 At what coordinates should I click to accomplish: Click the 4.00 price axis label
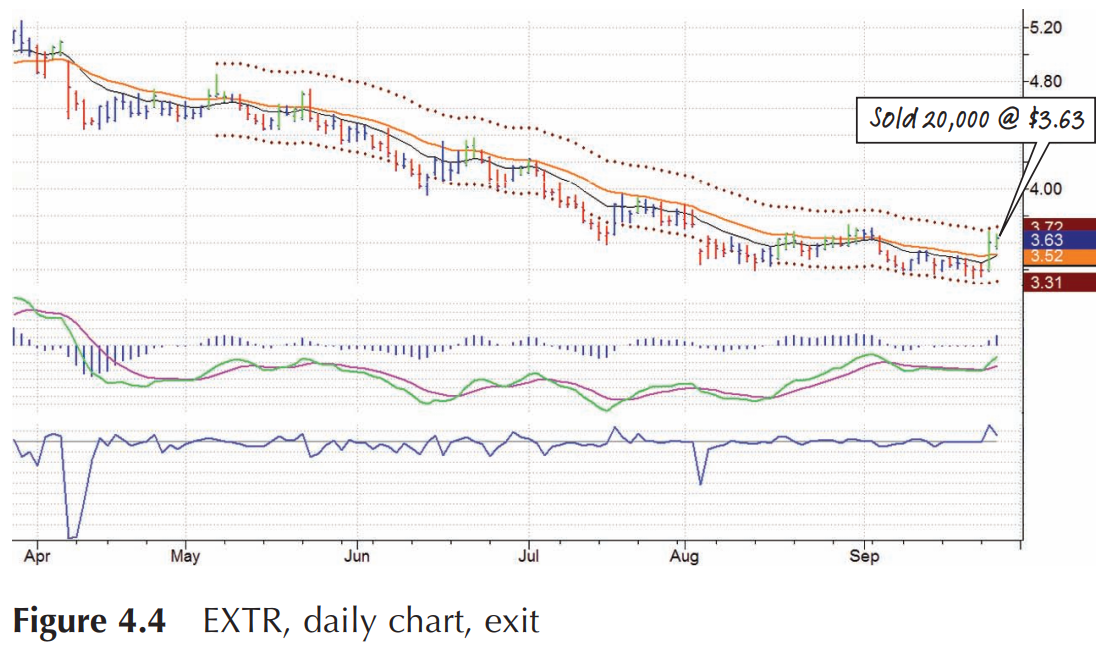tap(1046, 189)
